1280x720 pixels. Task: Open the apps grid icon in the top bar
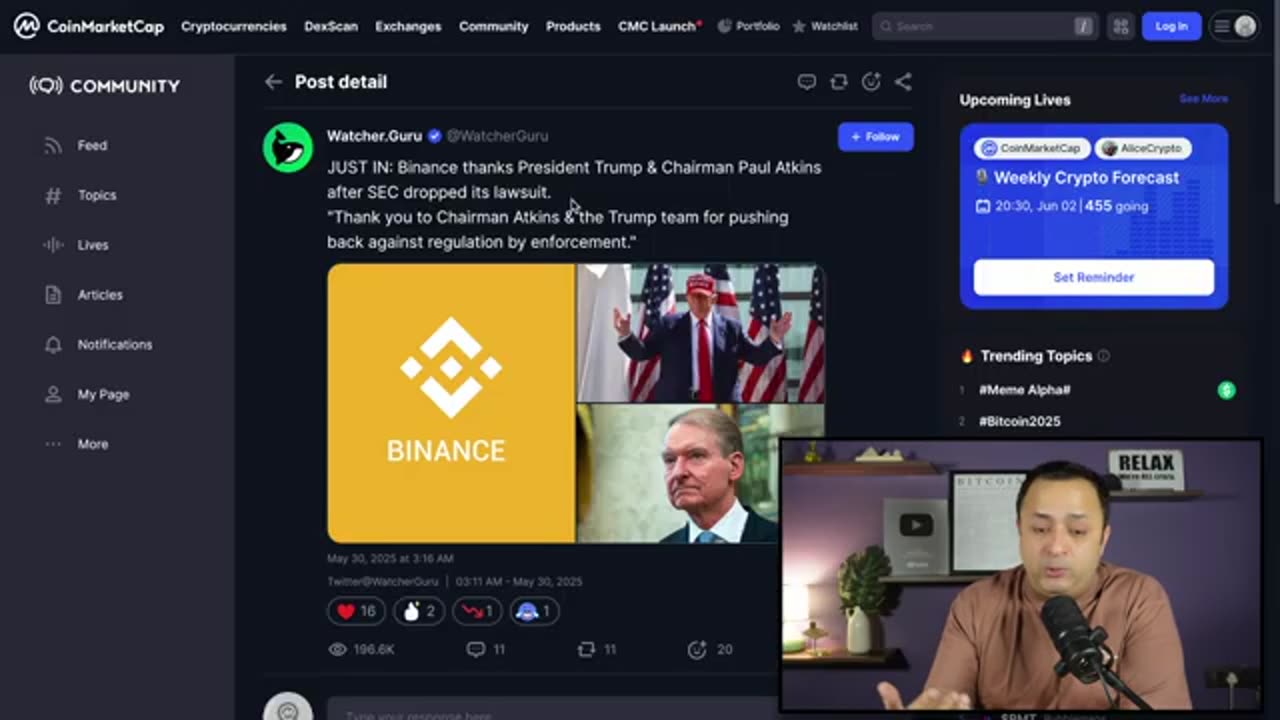(1121, 27)
